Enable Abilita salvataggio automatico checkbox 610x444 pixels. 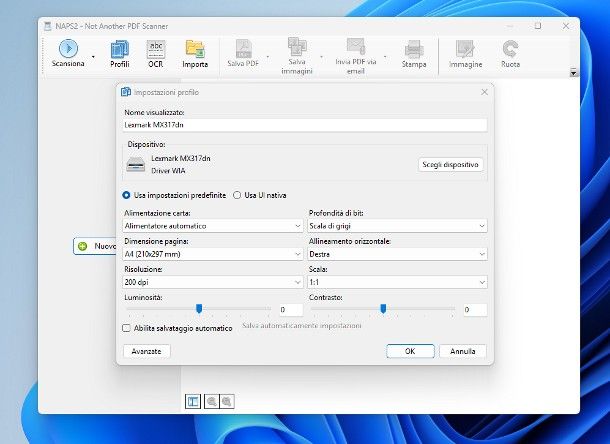coord(127,327)
